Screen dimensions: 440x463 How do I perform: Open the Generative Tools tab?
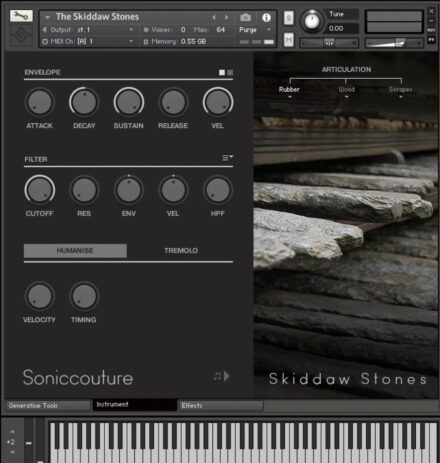[48, 405]
